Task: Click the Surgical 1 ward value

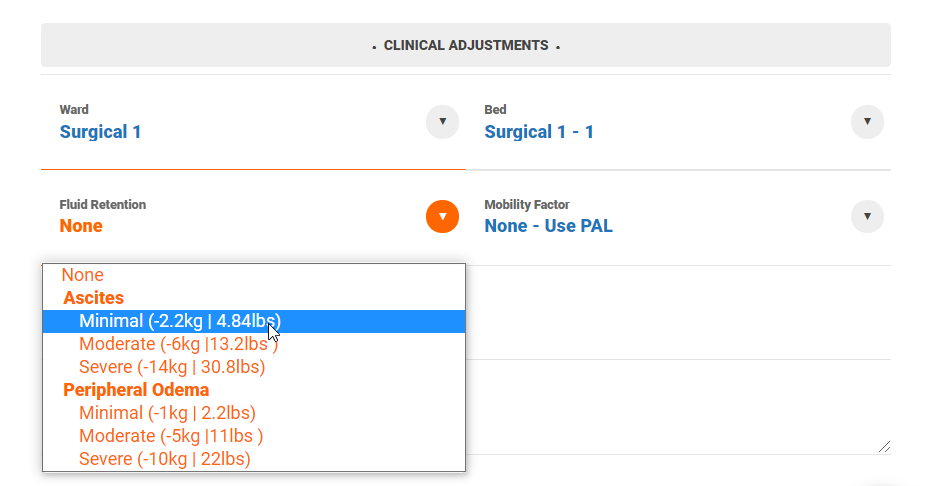Action: (100, 132)
